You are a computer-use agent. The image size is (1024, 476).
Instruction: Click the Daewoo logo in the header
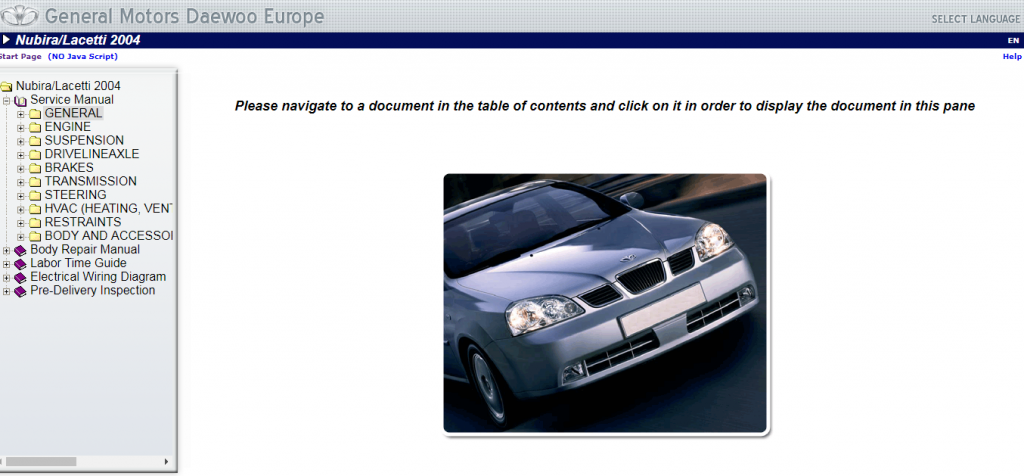click(20, 15)
